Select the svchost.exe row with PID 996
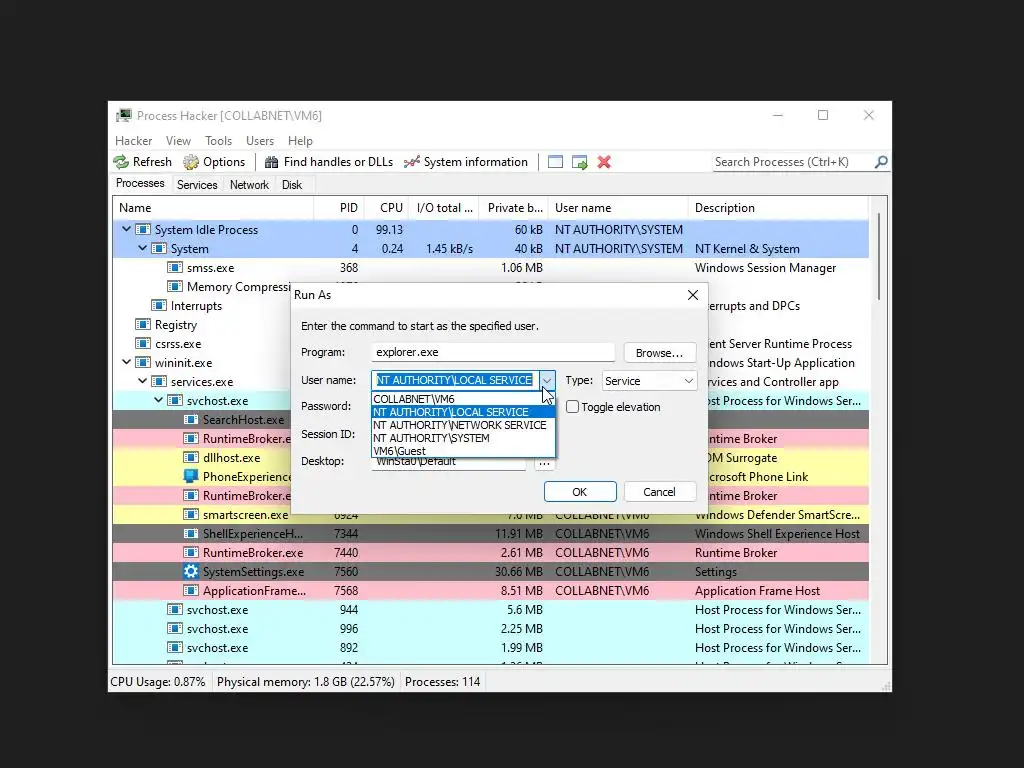Viewport: 1024px width, 768px height. tap(490, 629)
